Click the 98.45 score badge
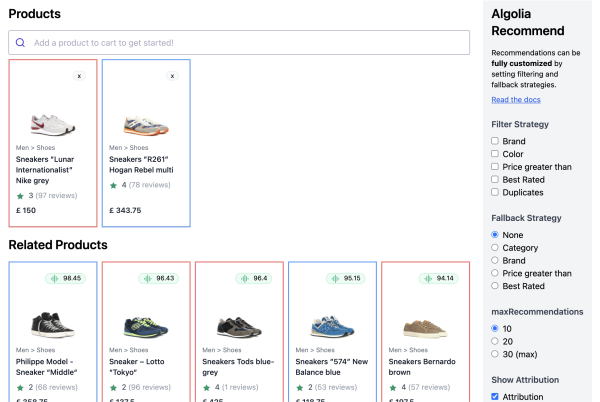The height and width of the screenshot is (402, 600). click(65, 278)
